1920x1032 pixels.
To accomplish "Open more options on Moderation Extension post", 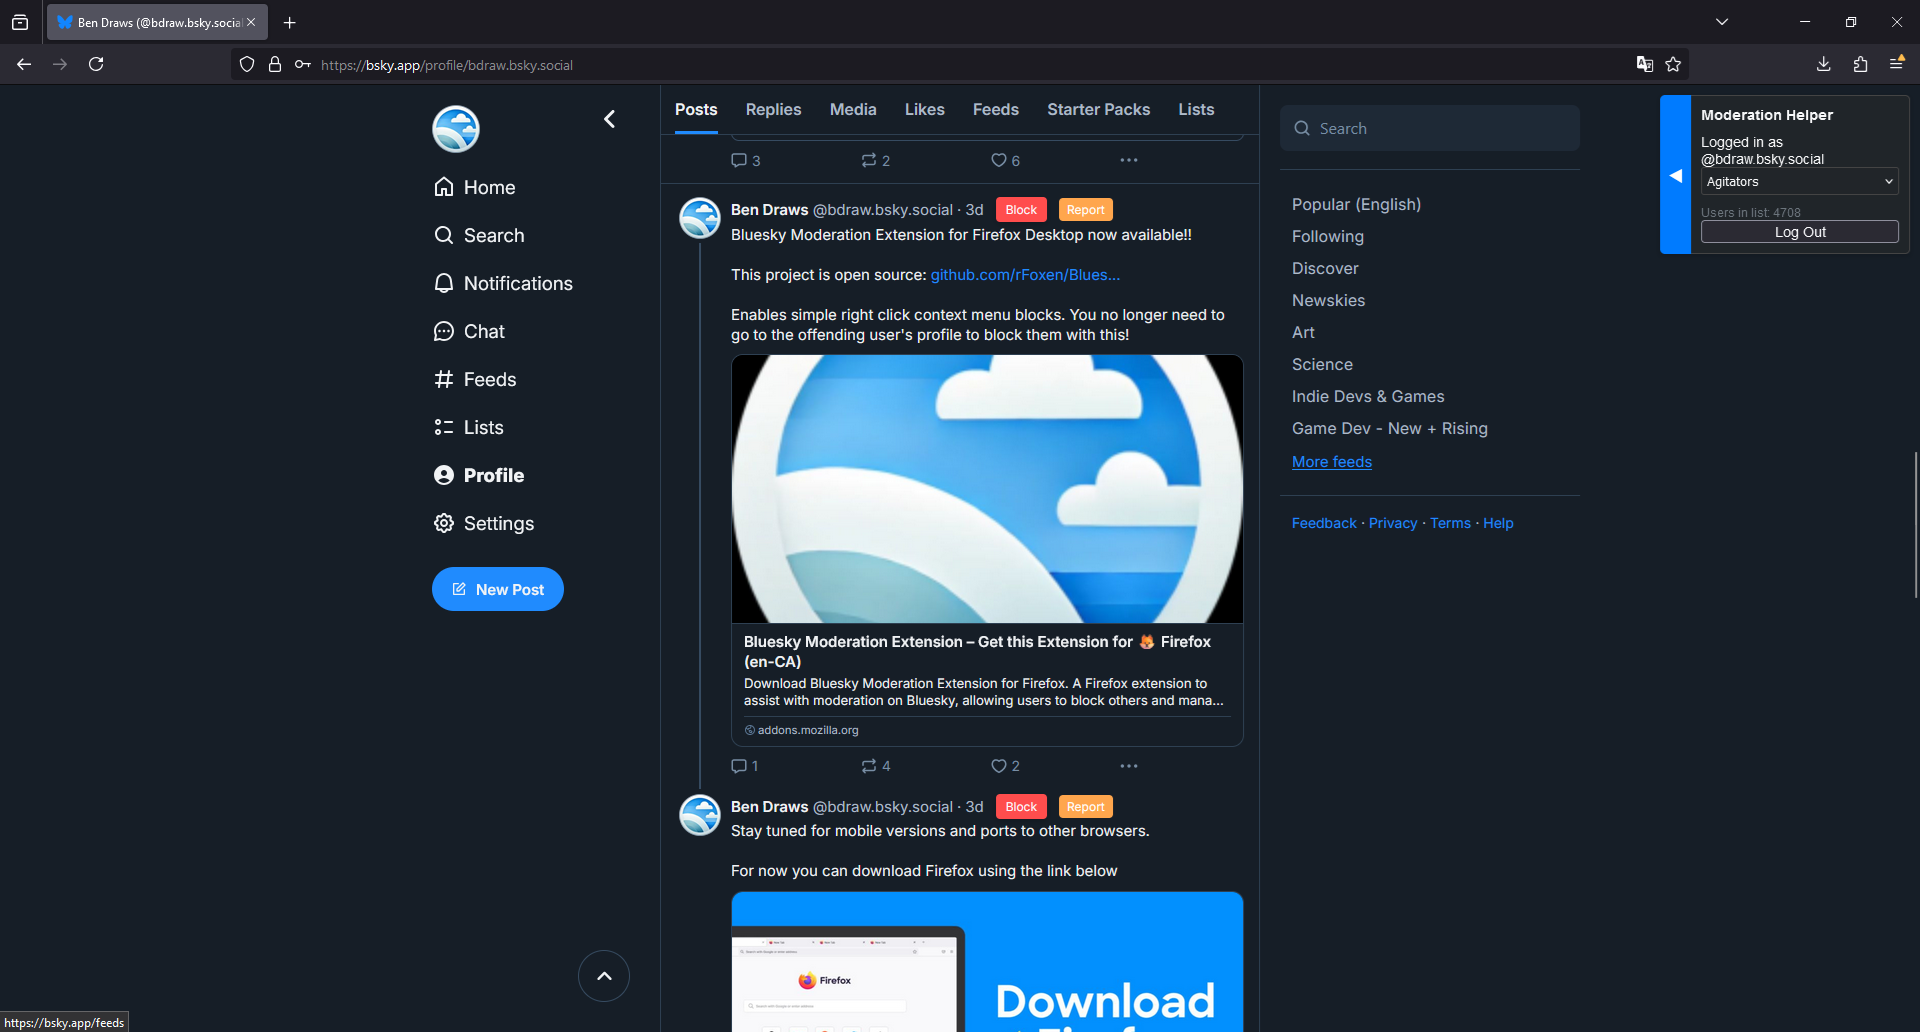I will (1129, 766).
